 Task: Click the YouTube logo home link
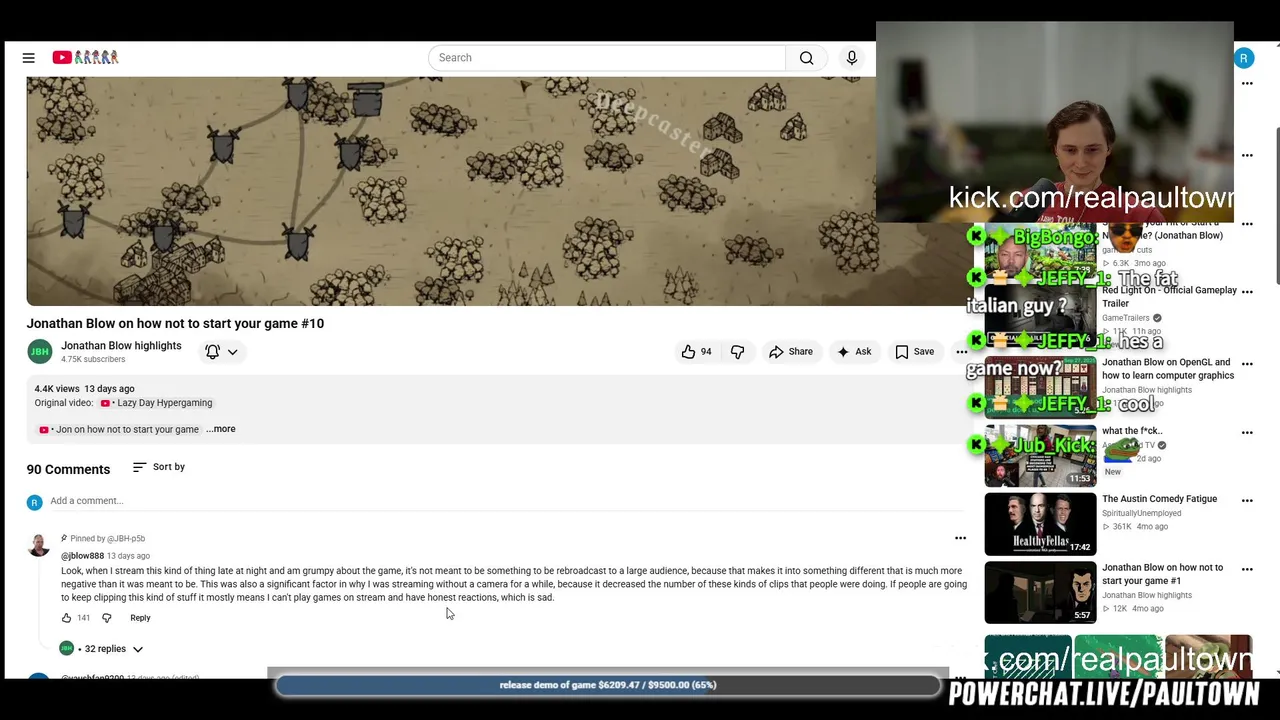tap(85, 58)
